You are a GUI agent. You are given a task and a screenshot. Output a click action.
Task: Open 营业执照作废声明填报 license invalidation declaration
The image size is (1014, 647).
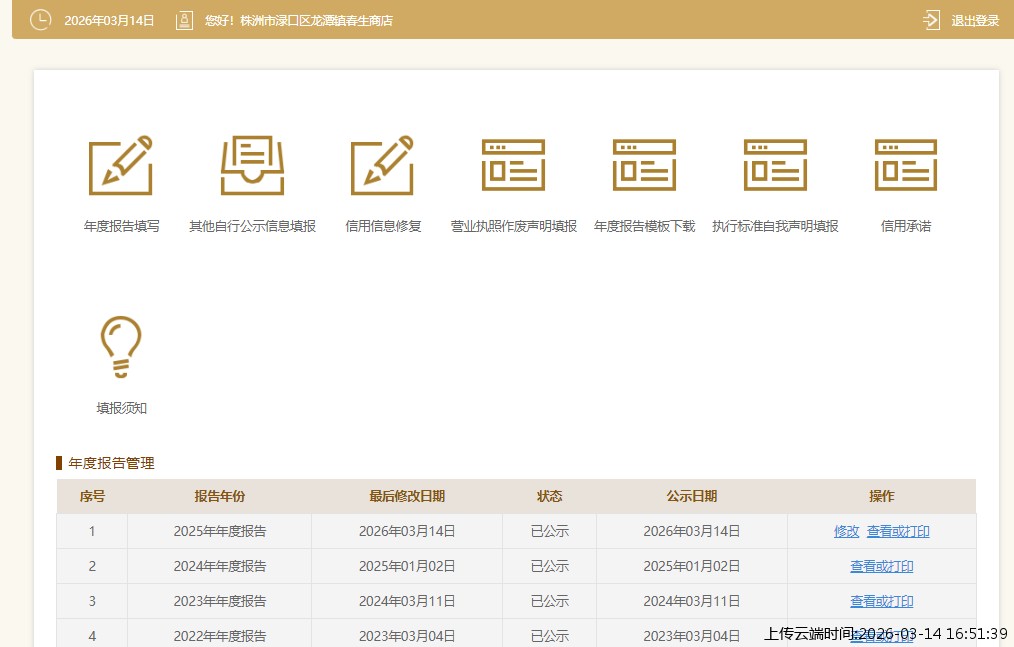pos(512,165)
